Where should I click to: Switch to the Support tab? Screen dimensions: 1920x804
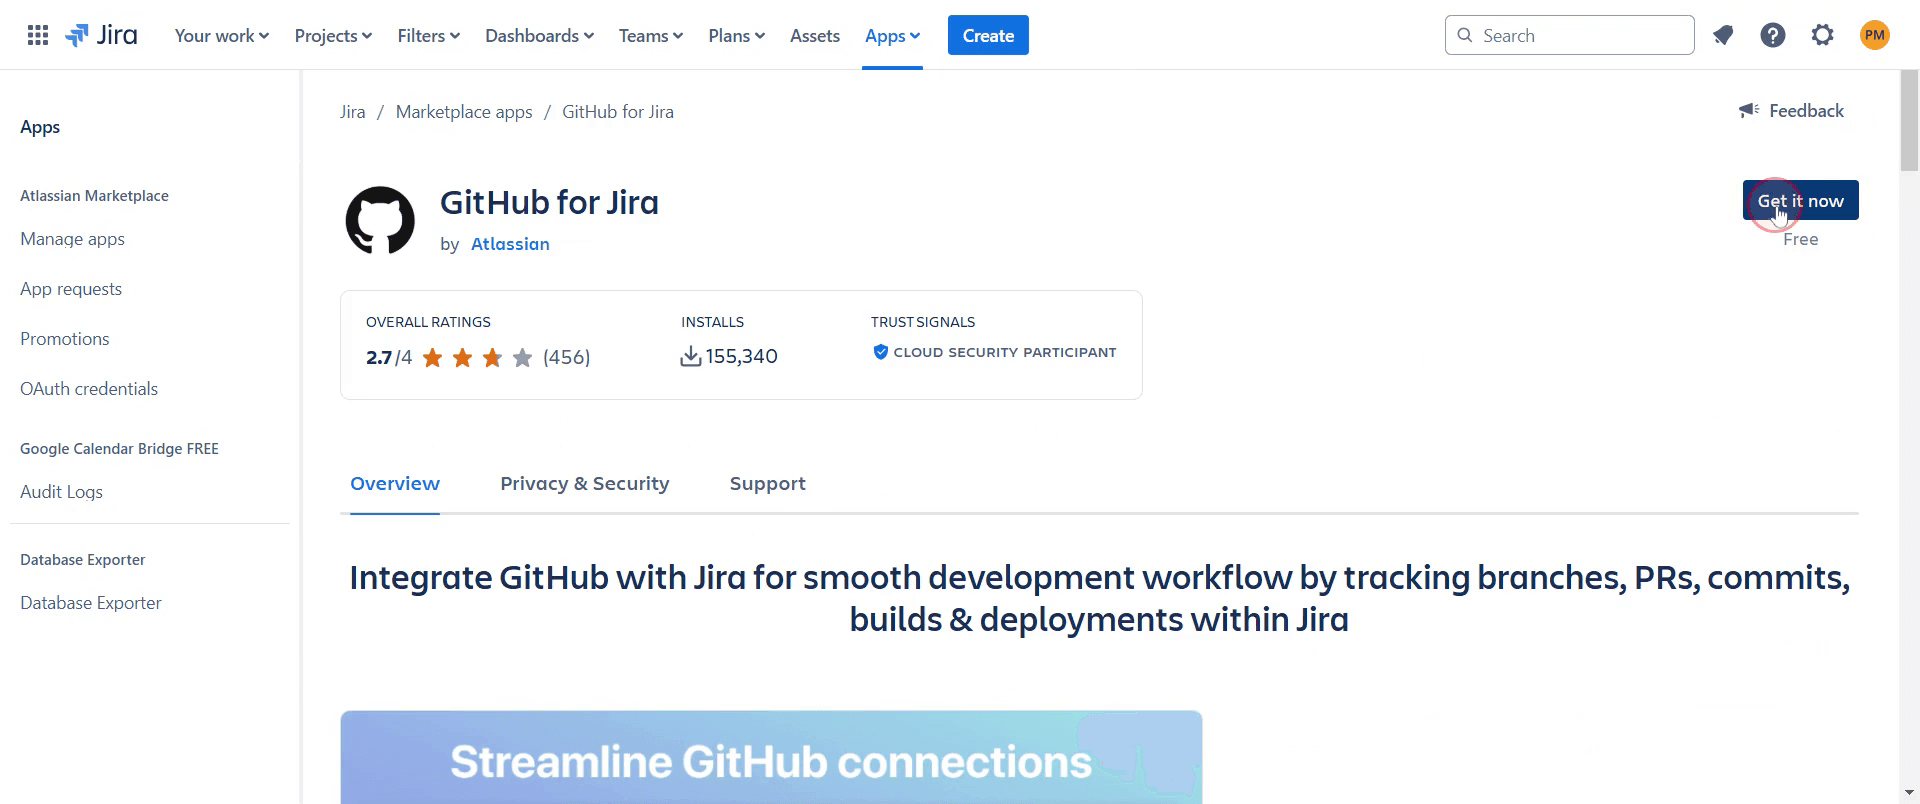point(768,484)
